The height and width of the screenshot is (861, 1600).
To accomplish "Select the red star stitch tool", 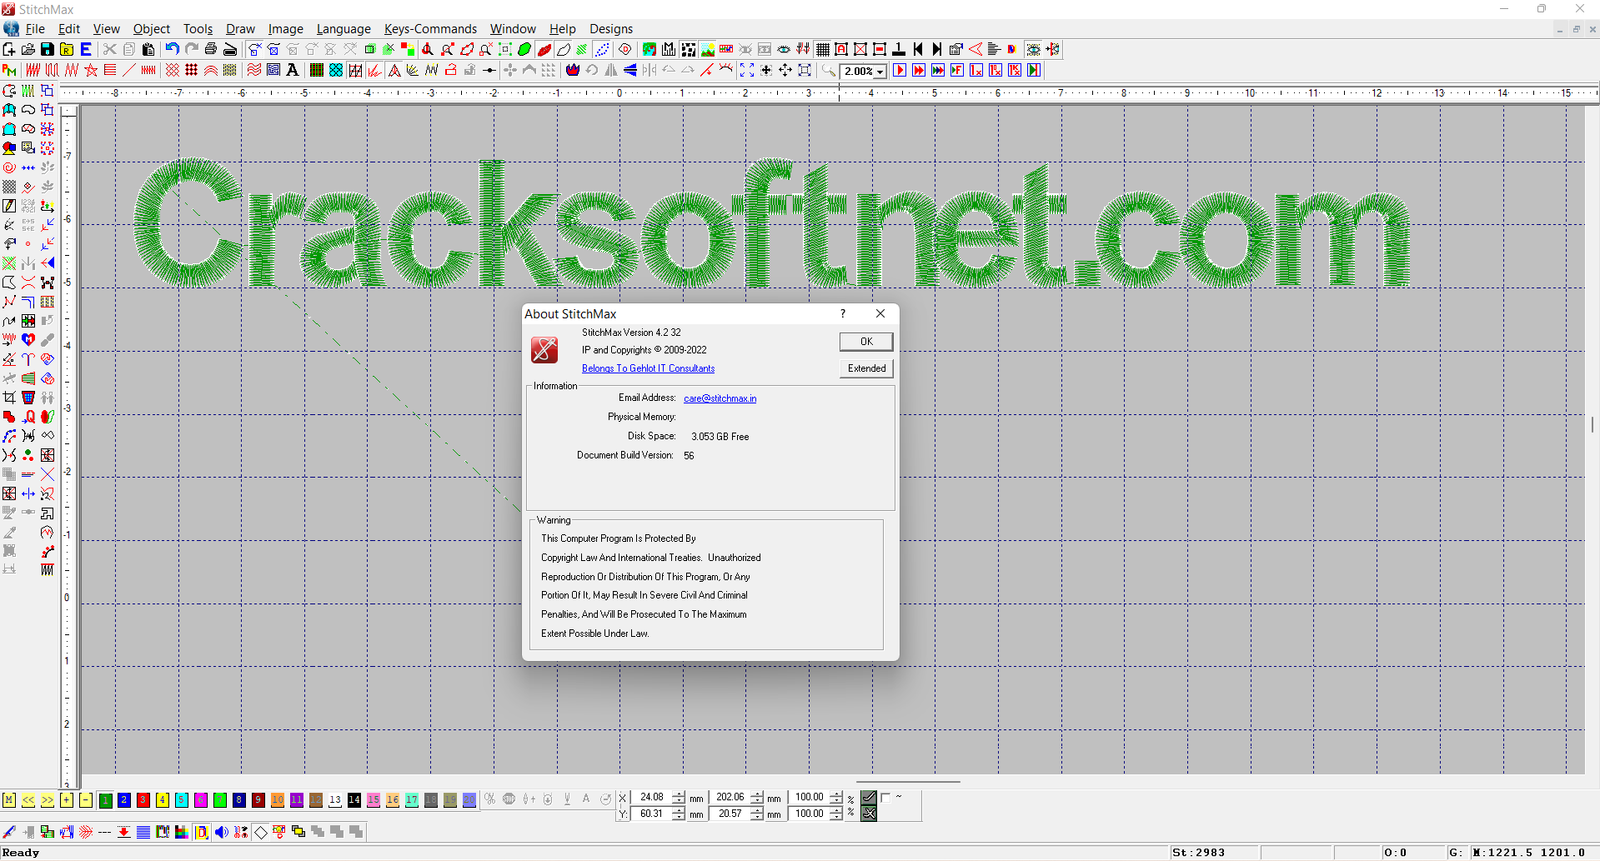I will click(91, 70).
